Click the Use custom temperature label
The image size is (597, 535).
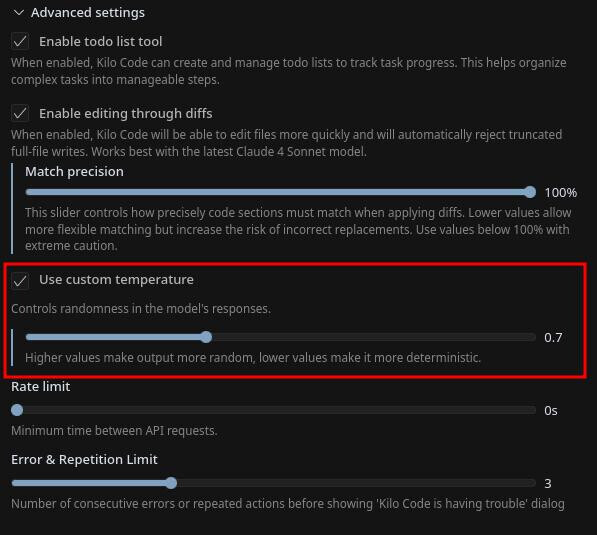116,280
